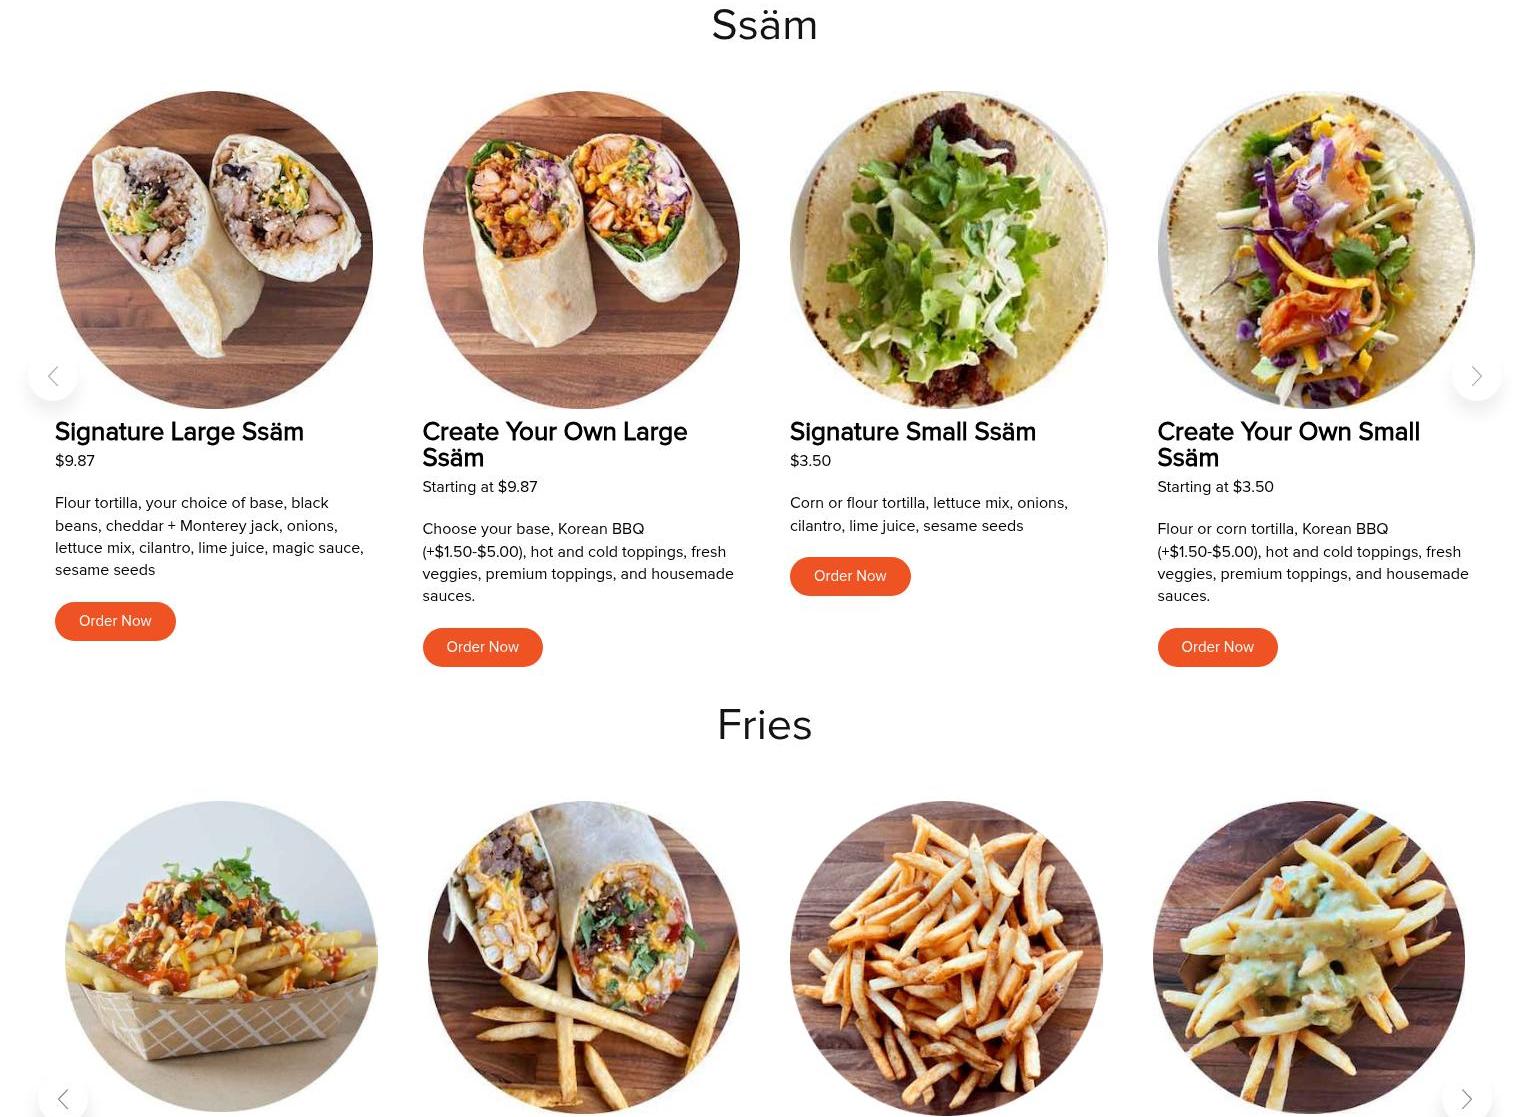Select the plain seasoned fries image
The width and height of the screenshot is (1530, 1117).
[x=946, y=957]
